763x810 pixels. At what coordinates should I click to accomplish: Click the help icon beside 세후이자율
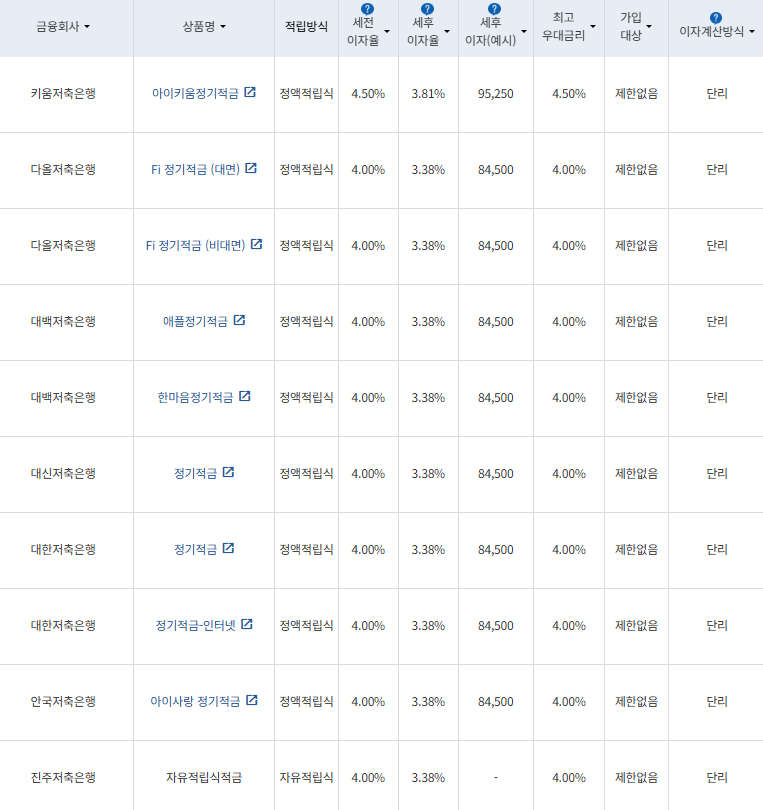coord(426,9)
